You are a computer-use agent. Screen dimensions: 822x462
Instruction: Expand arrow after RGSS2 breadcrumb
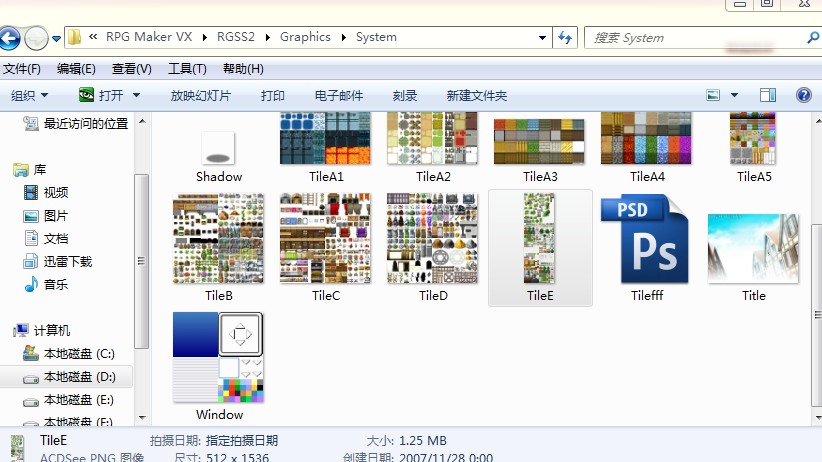267,38
